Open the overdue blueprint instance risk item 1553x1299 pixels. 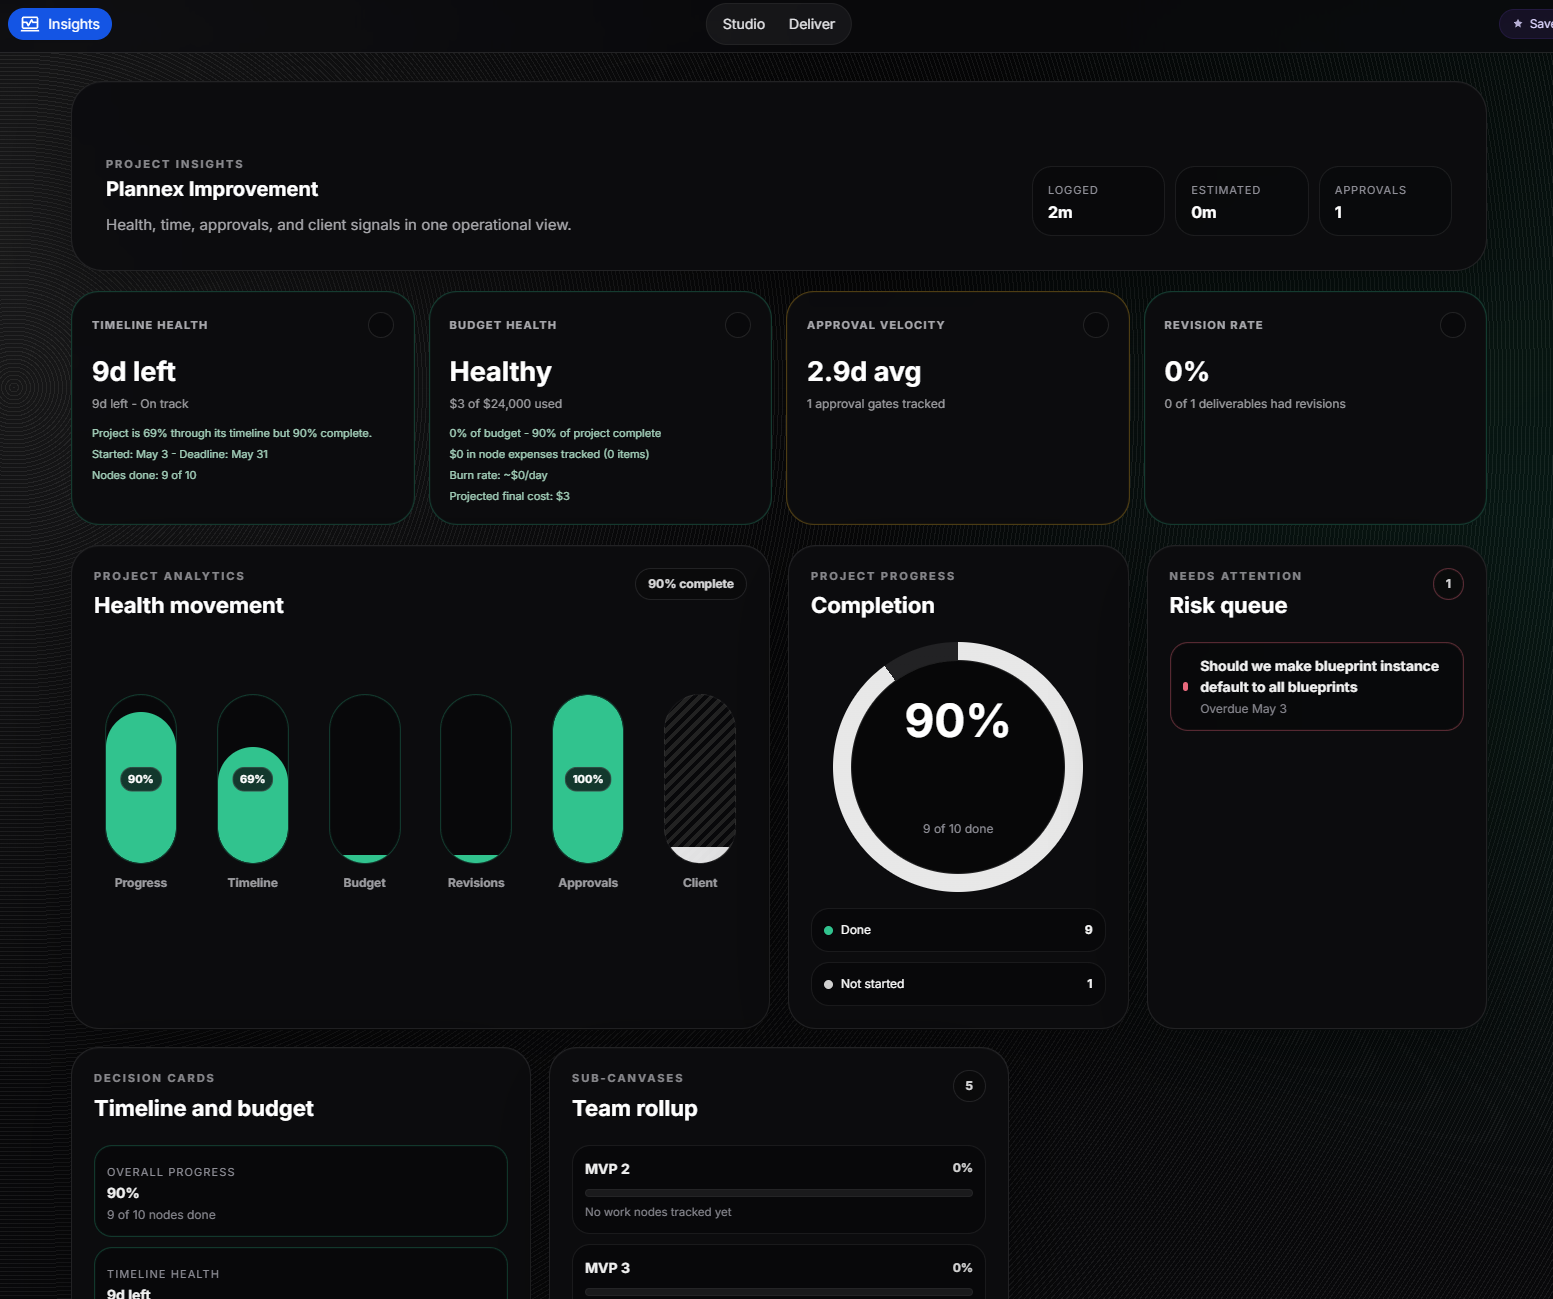coord(1317,686)
